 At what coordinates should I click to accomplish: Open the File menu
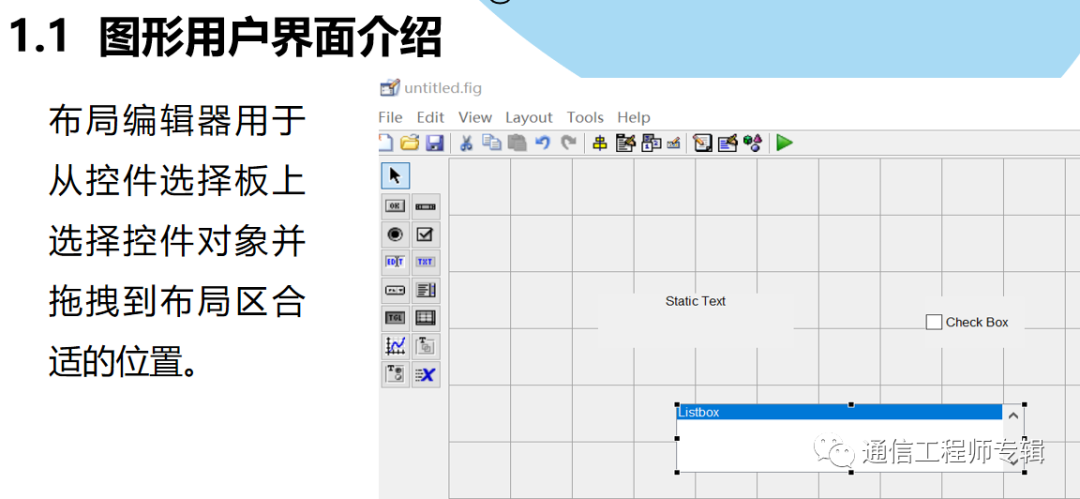coord(390,118)
